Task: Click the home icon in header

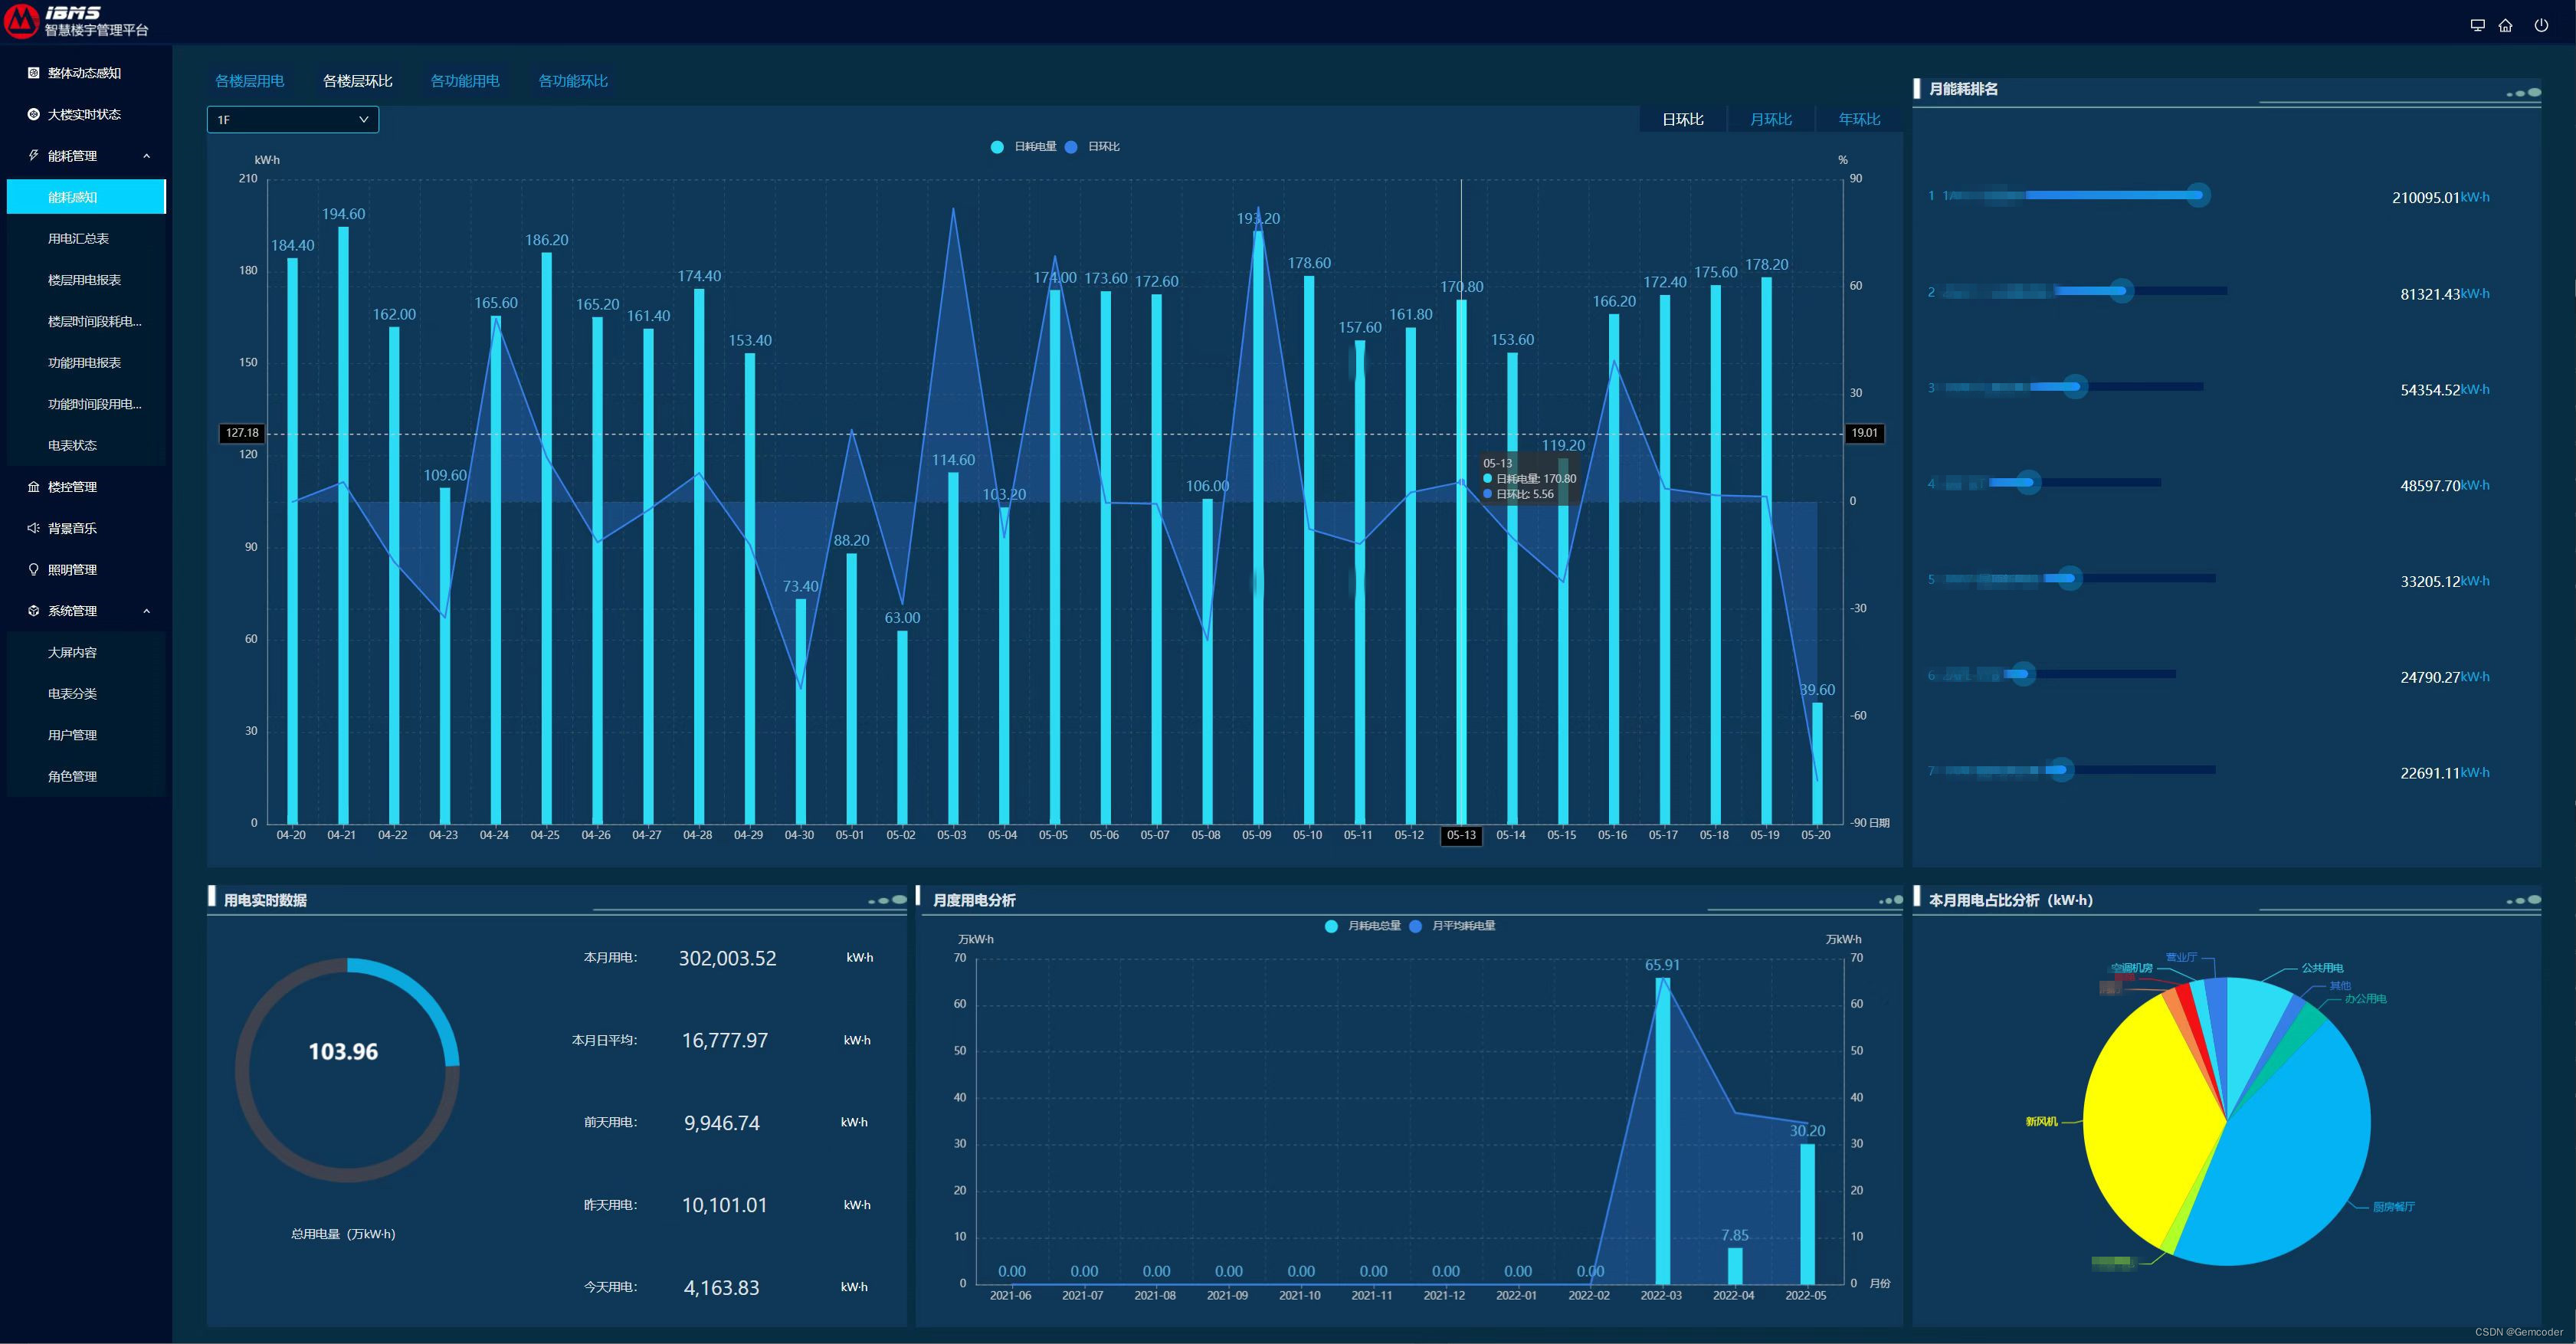Action: 2505,26
